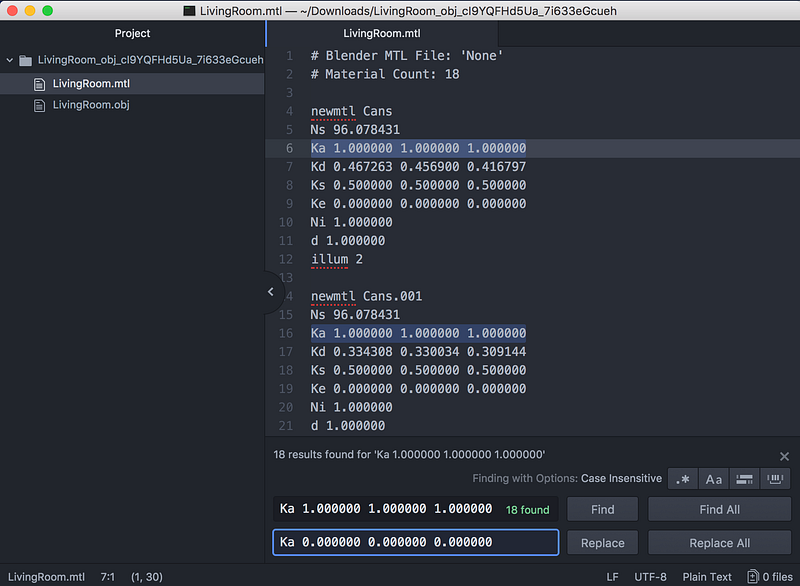The width and height of the screenshot is (800, 586).
Task: Switch to the LivingRoom.mtl editor tab
Action: click(382, 33)
